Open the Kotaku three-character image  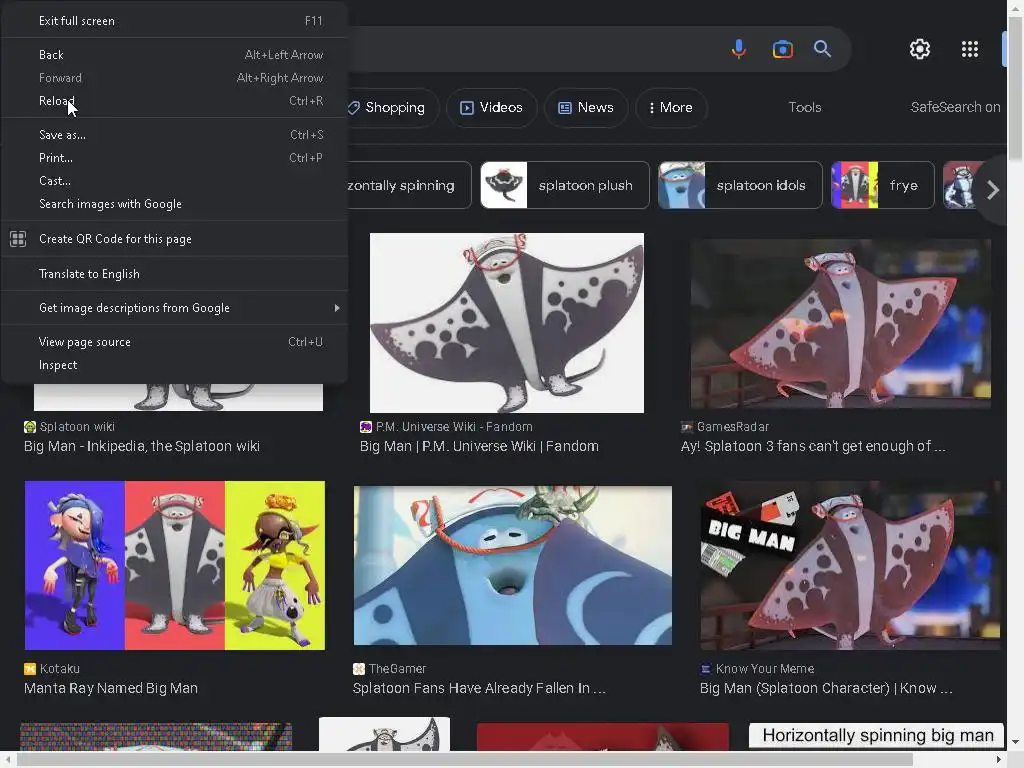click(x=174, y=566)
